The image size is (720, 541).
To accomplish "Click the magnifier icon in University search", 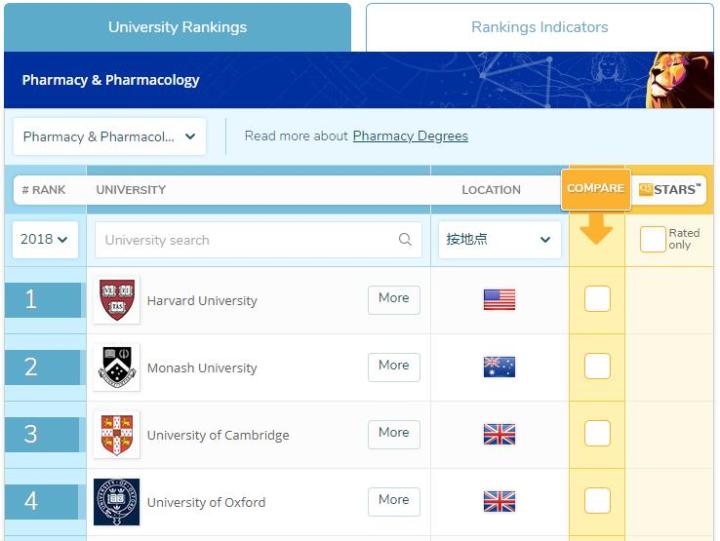I will point(405,239).
